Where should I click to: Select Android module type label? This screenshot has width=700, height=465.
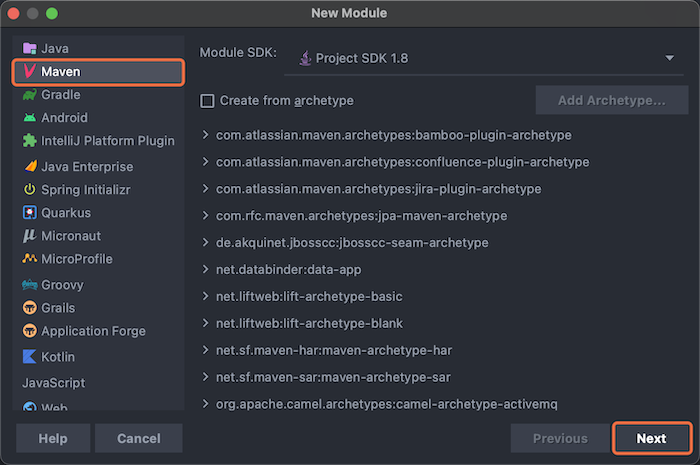(x=64, y=118)
